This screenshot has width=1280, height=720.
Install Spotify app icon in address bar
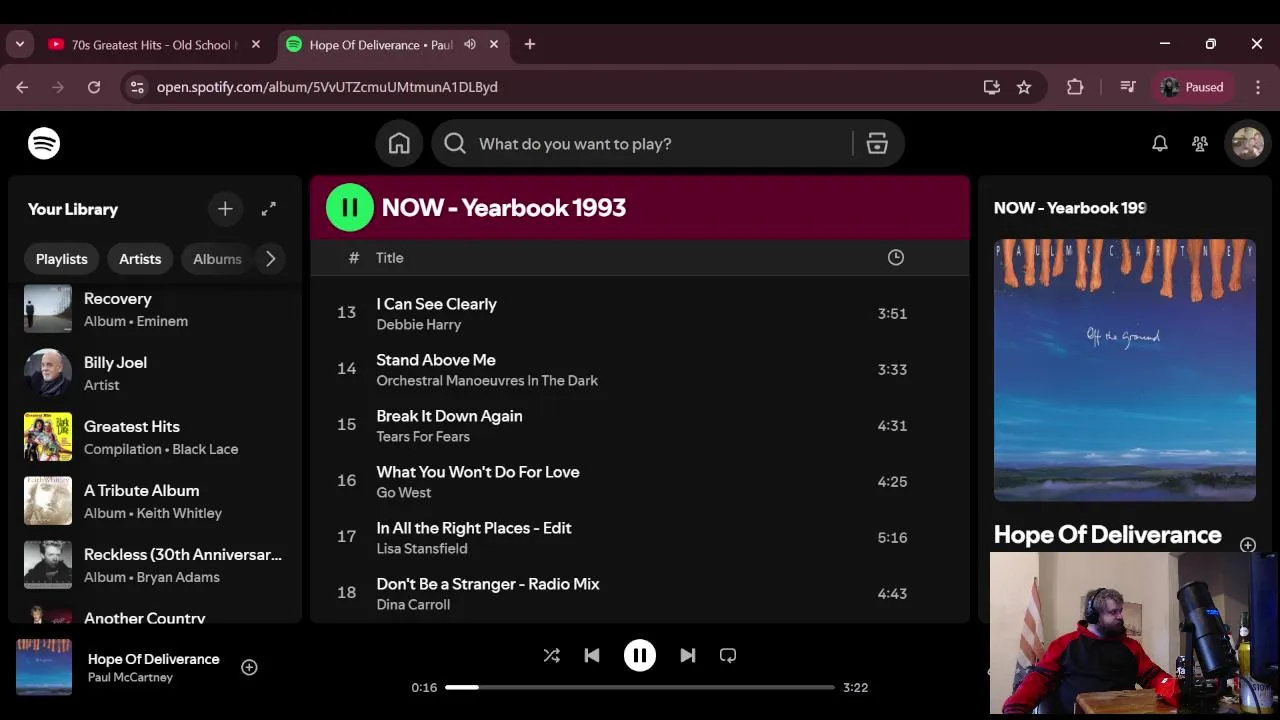tap(992, 87)
